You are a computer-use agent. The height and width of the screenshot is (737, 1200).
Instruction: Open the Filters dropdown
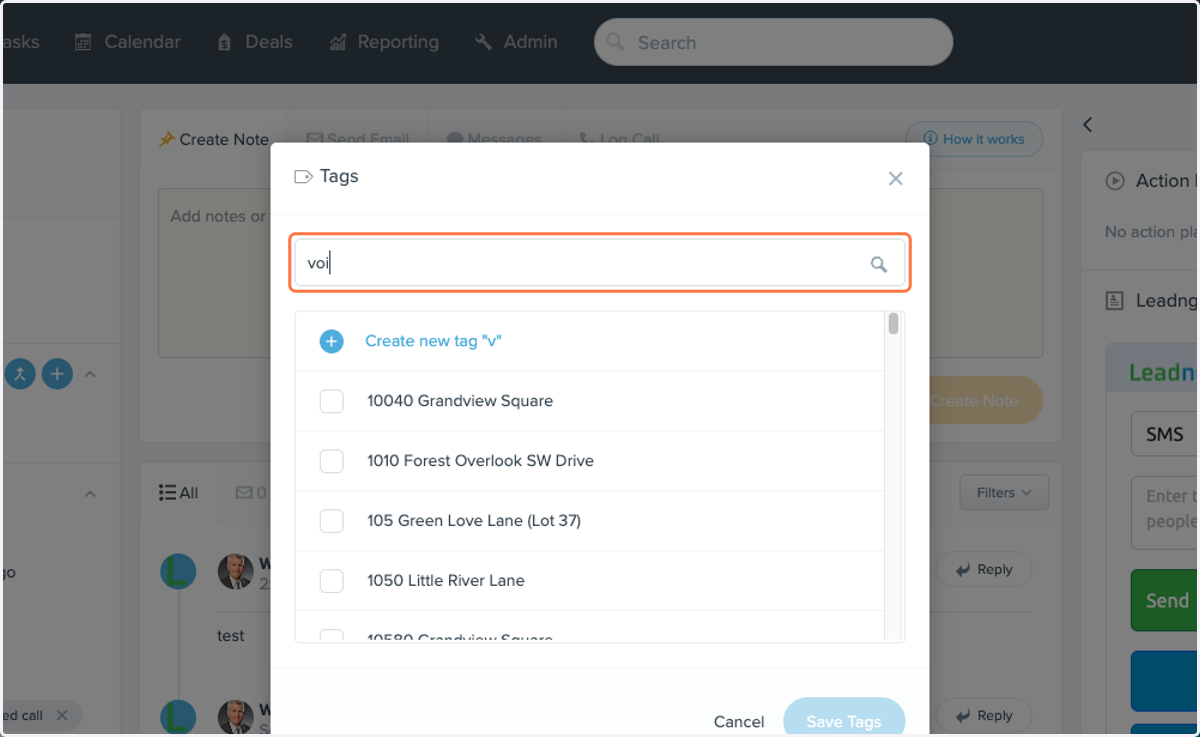coord(1004,493)
